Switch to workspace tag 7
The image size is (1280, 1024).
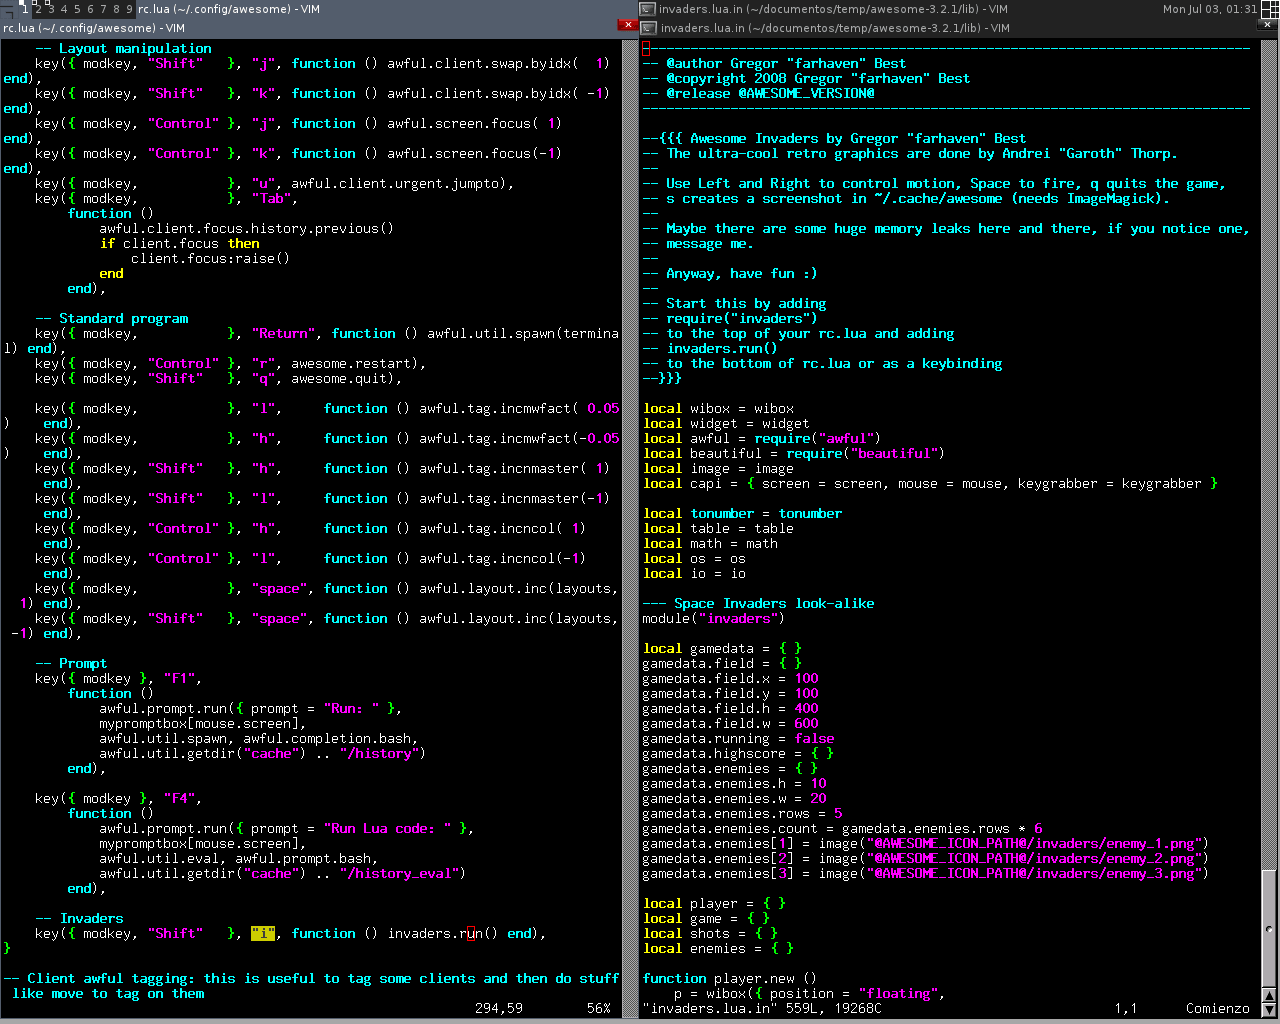point(103,9)
